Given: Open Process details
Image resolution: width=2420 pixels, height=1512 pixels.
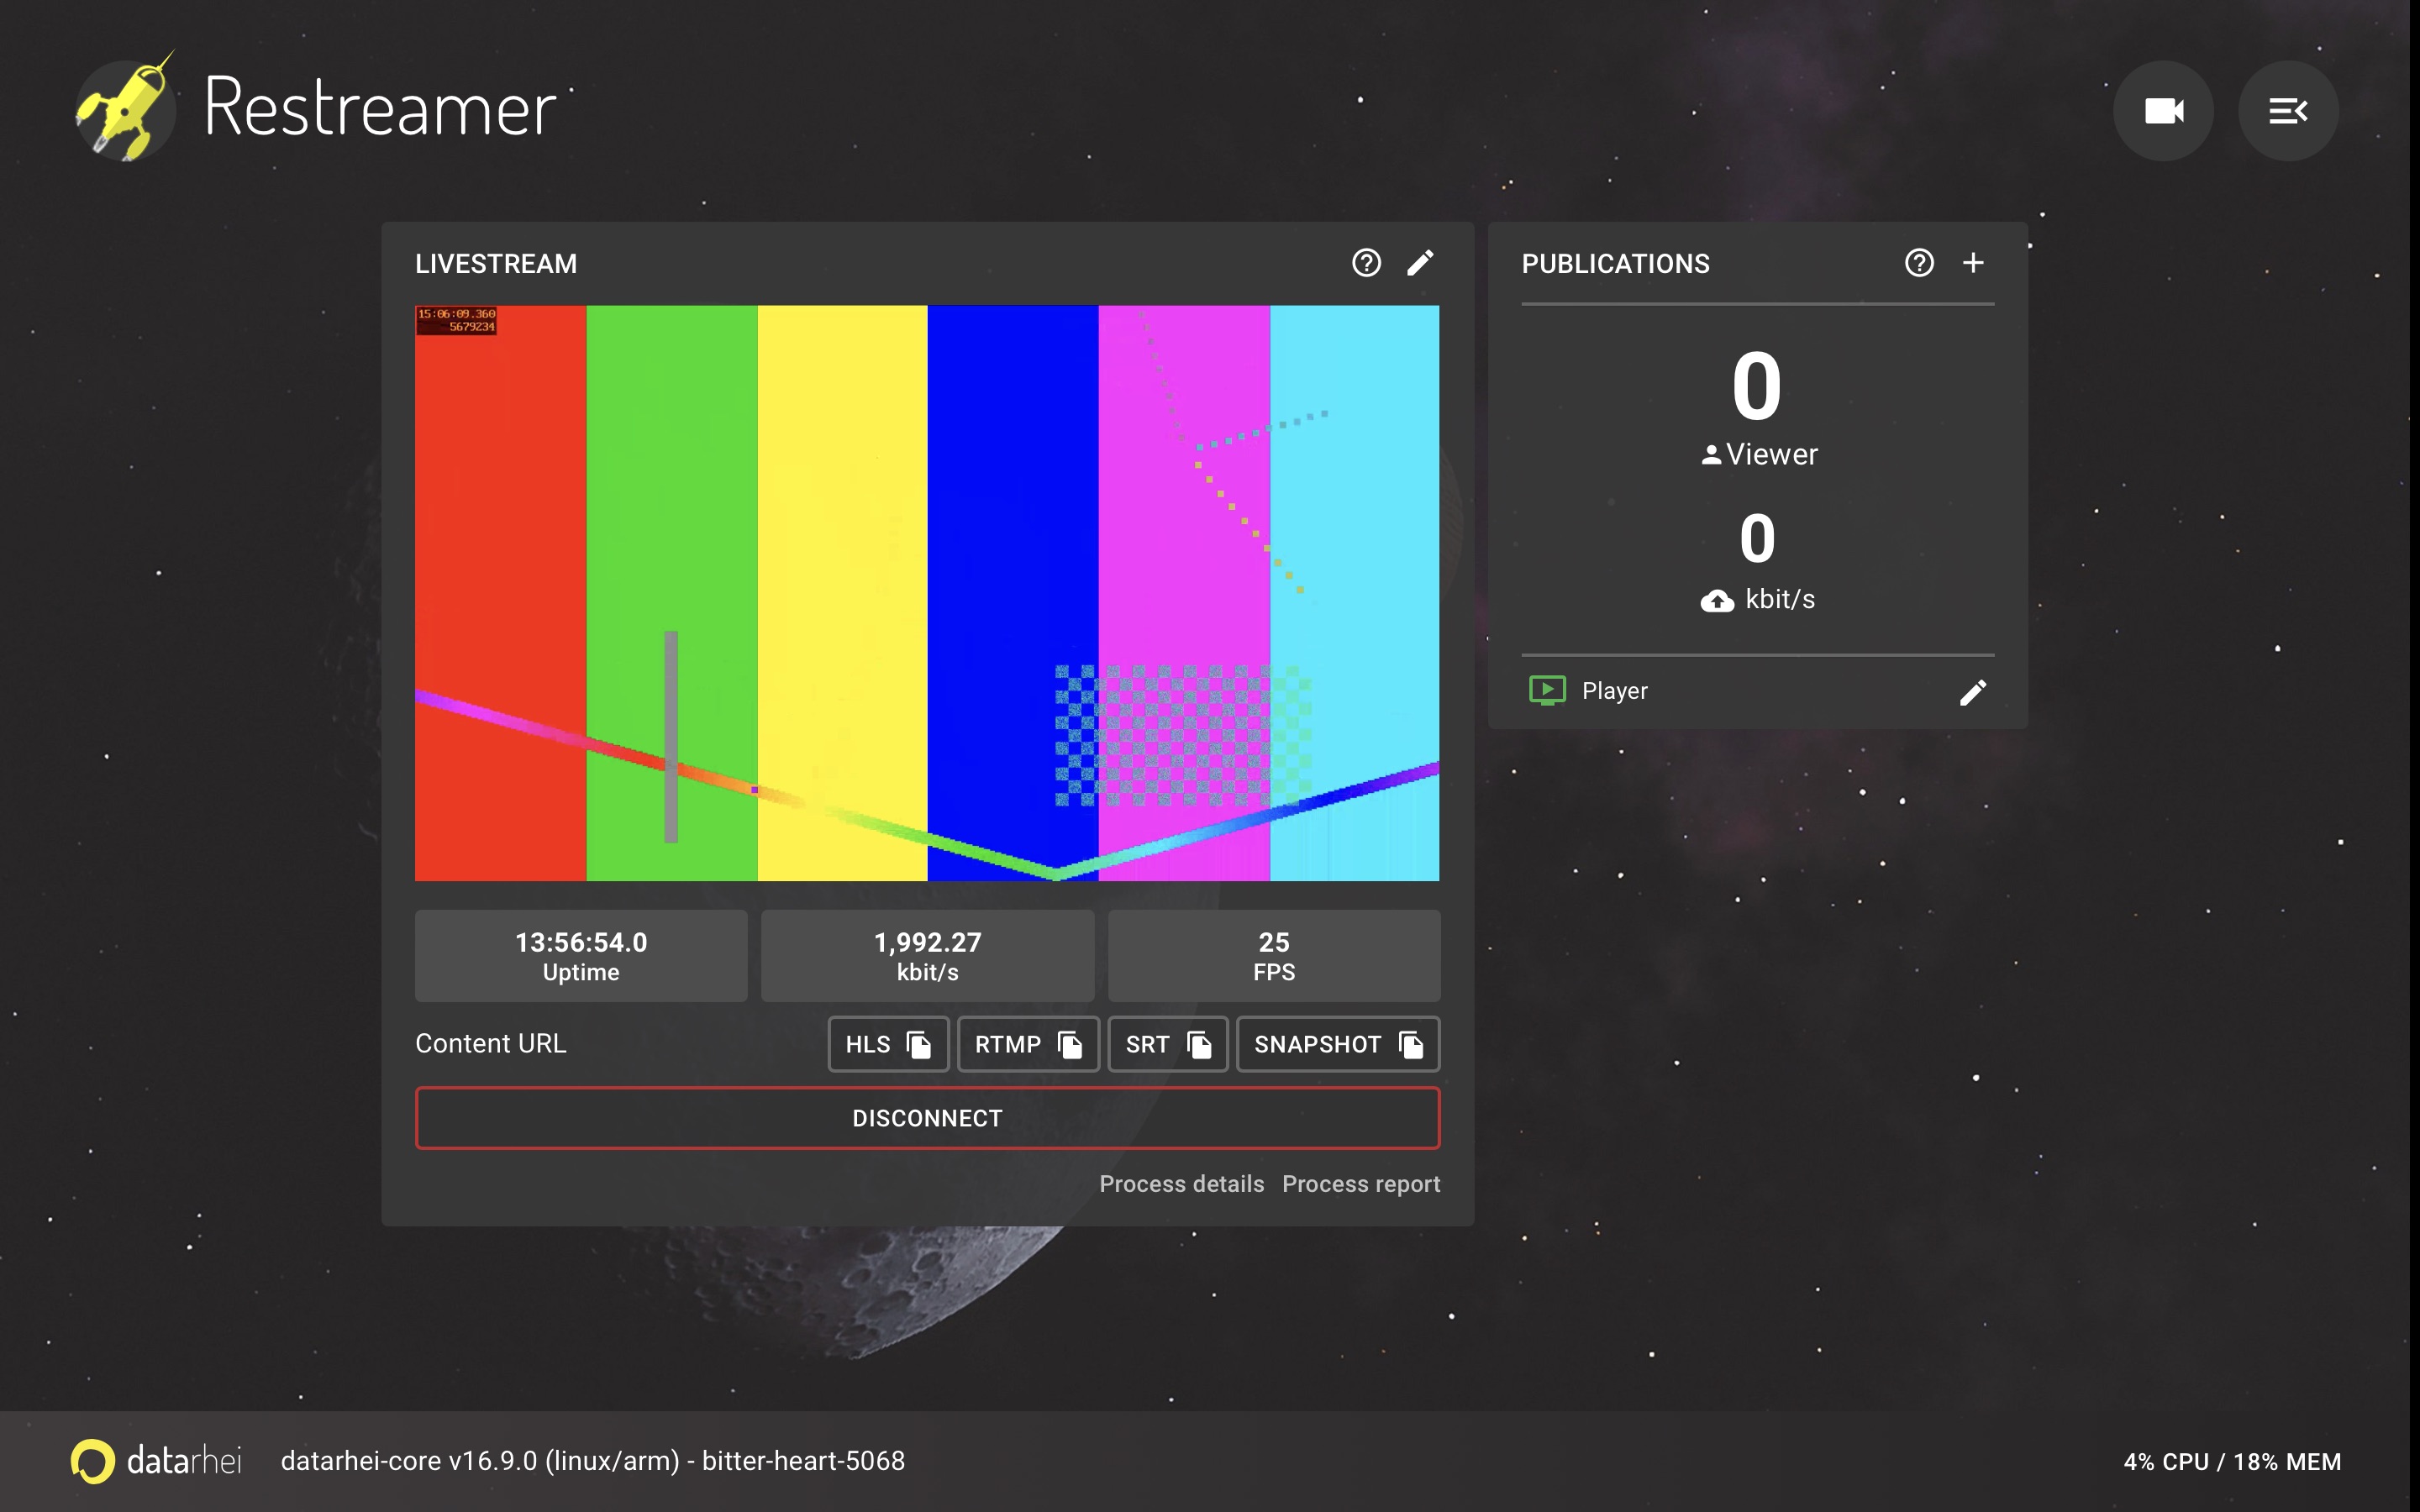Looking at the screenshot, I should coord(1181,1184).
